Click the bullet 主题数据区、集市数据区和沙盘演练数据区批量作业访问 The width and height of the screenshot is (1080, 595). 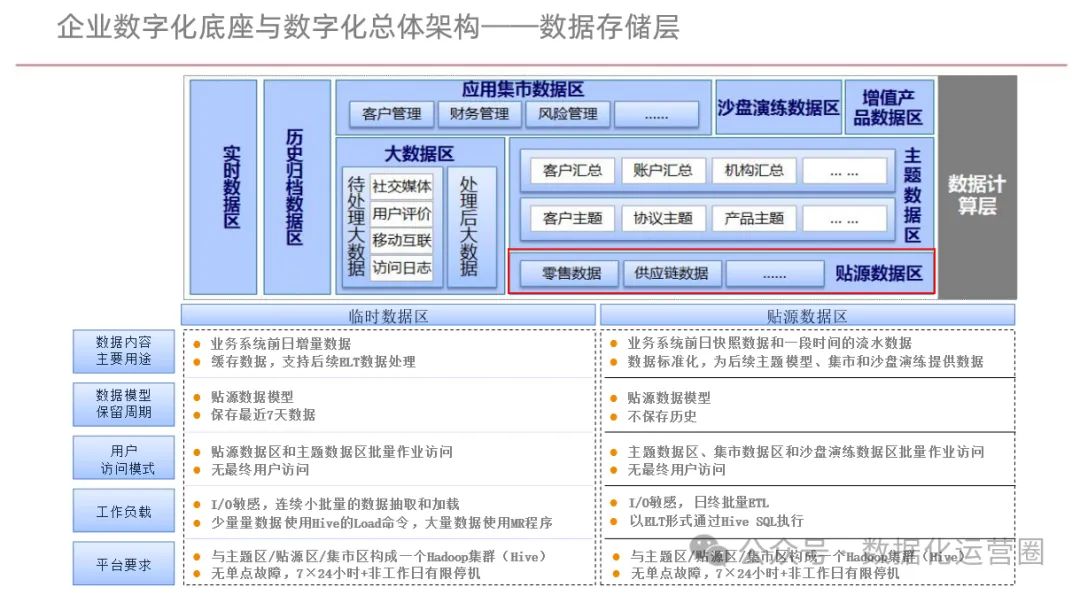[806, 452]
